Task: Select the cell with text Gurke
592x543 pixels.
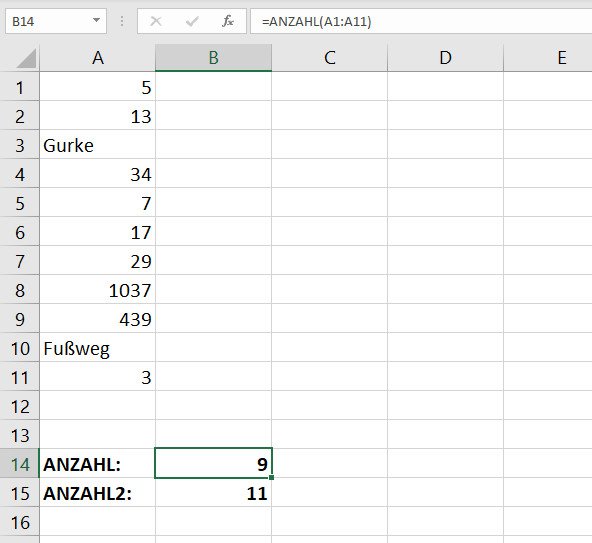Action: tap(97, 145)
